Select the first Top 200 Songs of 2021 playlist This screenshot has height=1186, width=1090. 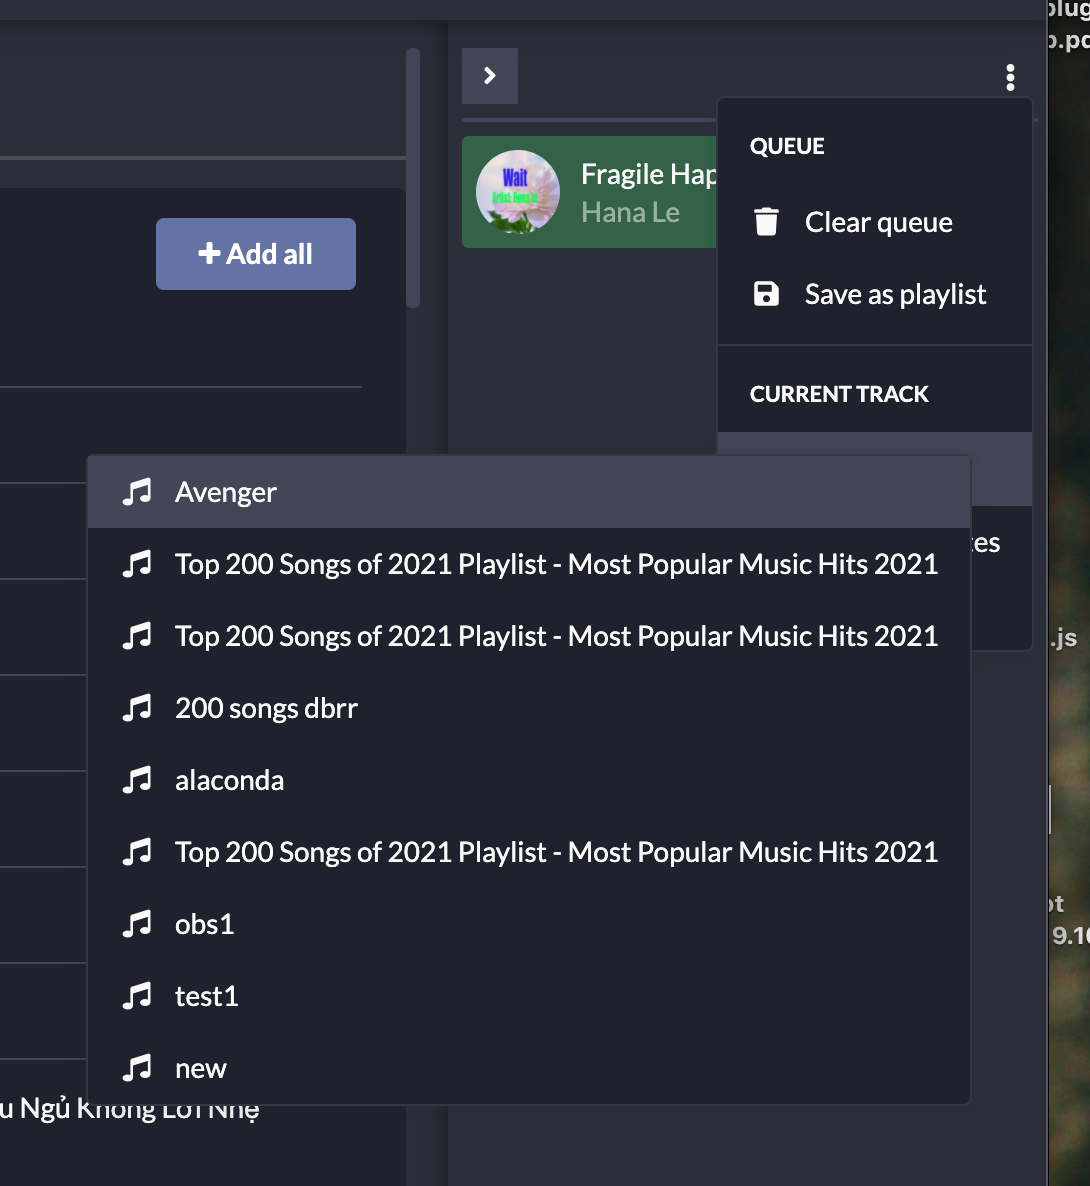(556, 563)
